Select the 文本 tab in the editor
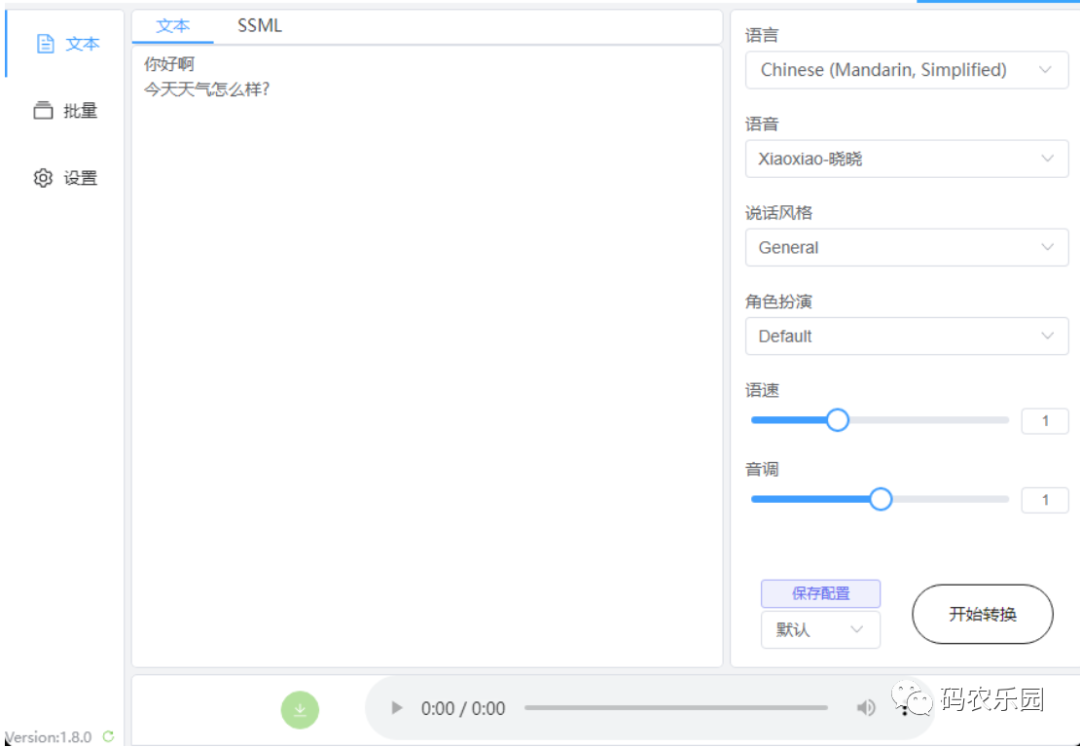Viewport: 1080px width, 747px height. tap(172, 26)
